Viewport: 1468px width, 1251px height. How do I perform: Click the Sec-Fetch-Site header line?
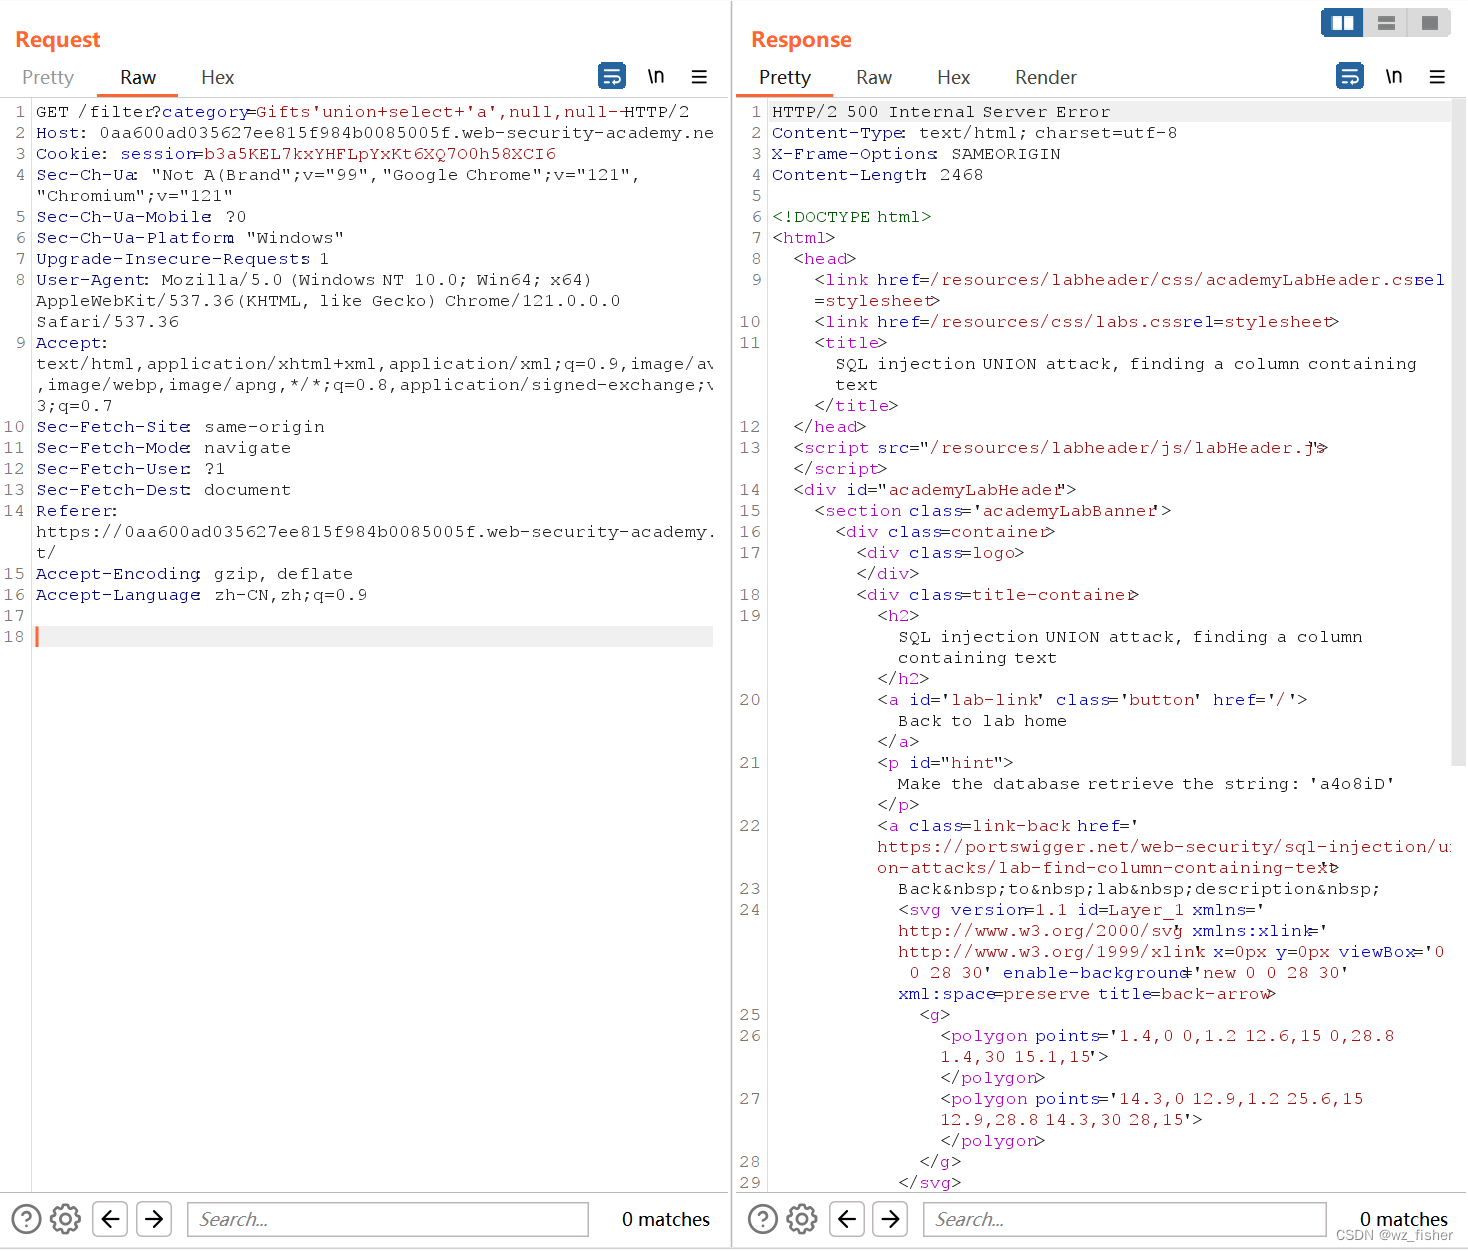pyautogui.click(x=180, y=427)
